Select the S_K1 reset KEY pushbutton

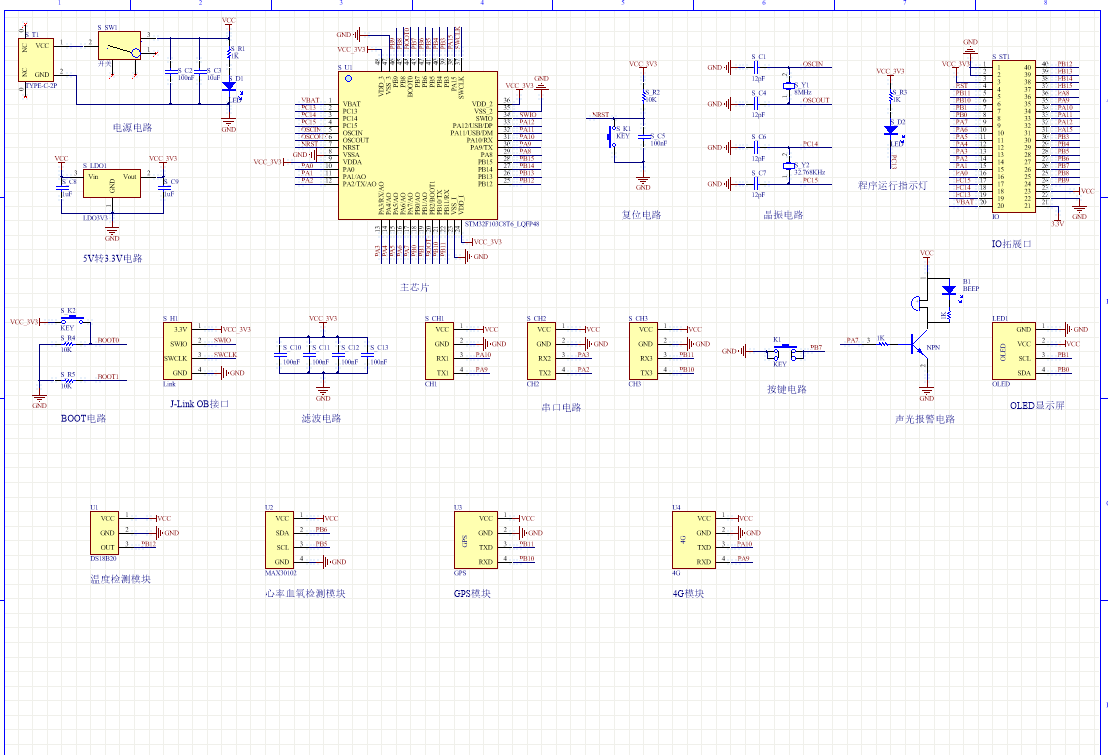pos(612,135)
